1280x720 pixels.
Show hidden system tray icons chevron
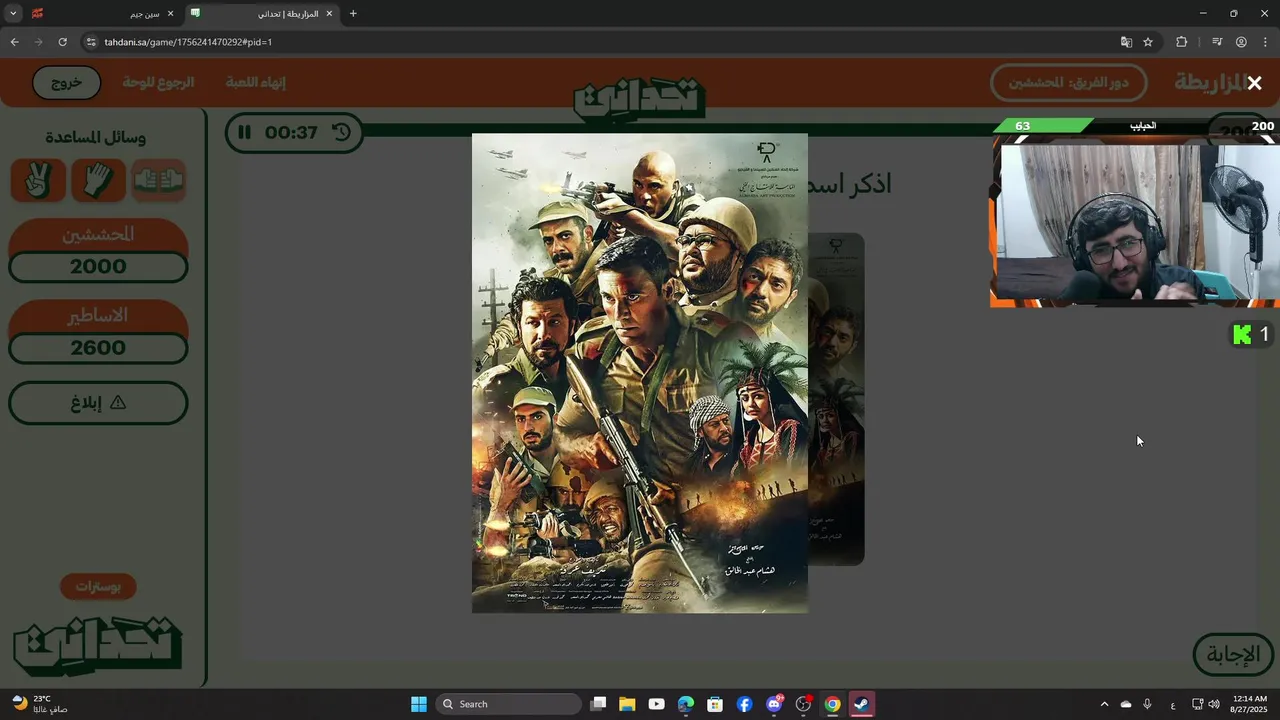coord(1104,704)
